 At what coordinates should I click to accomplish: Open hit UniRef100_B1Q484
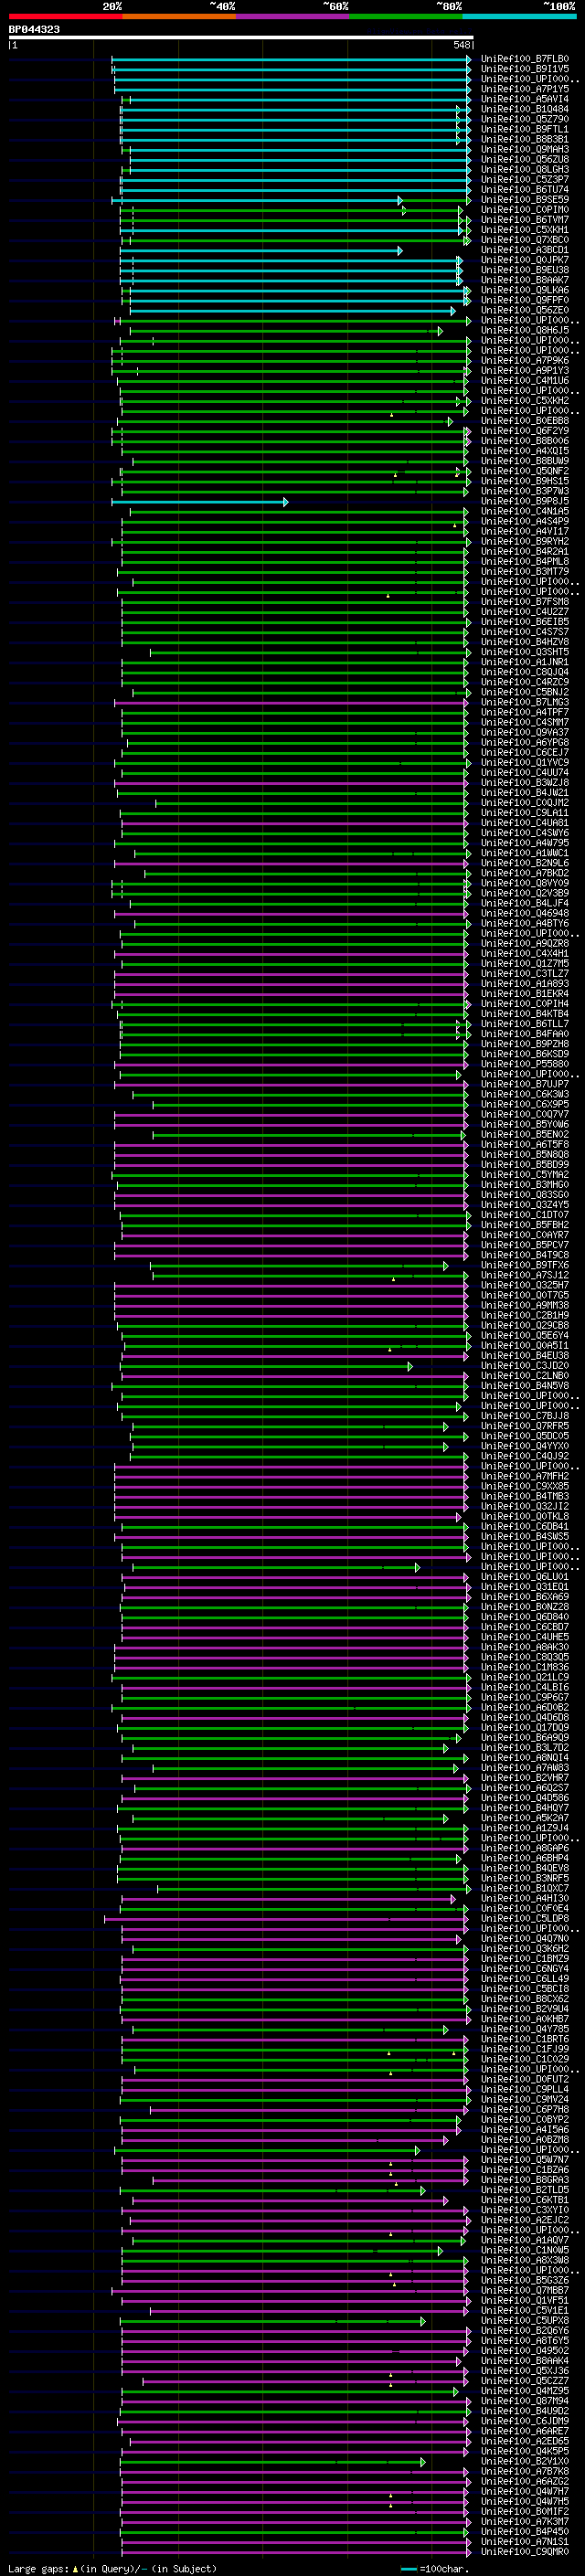[525, 109]
